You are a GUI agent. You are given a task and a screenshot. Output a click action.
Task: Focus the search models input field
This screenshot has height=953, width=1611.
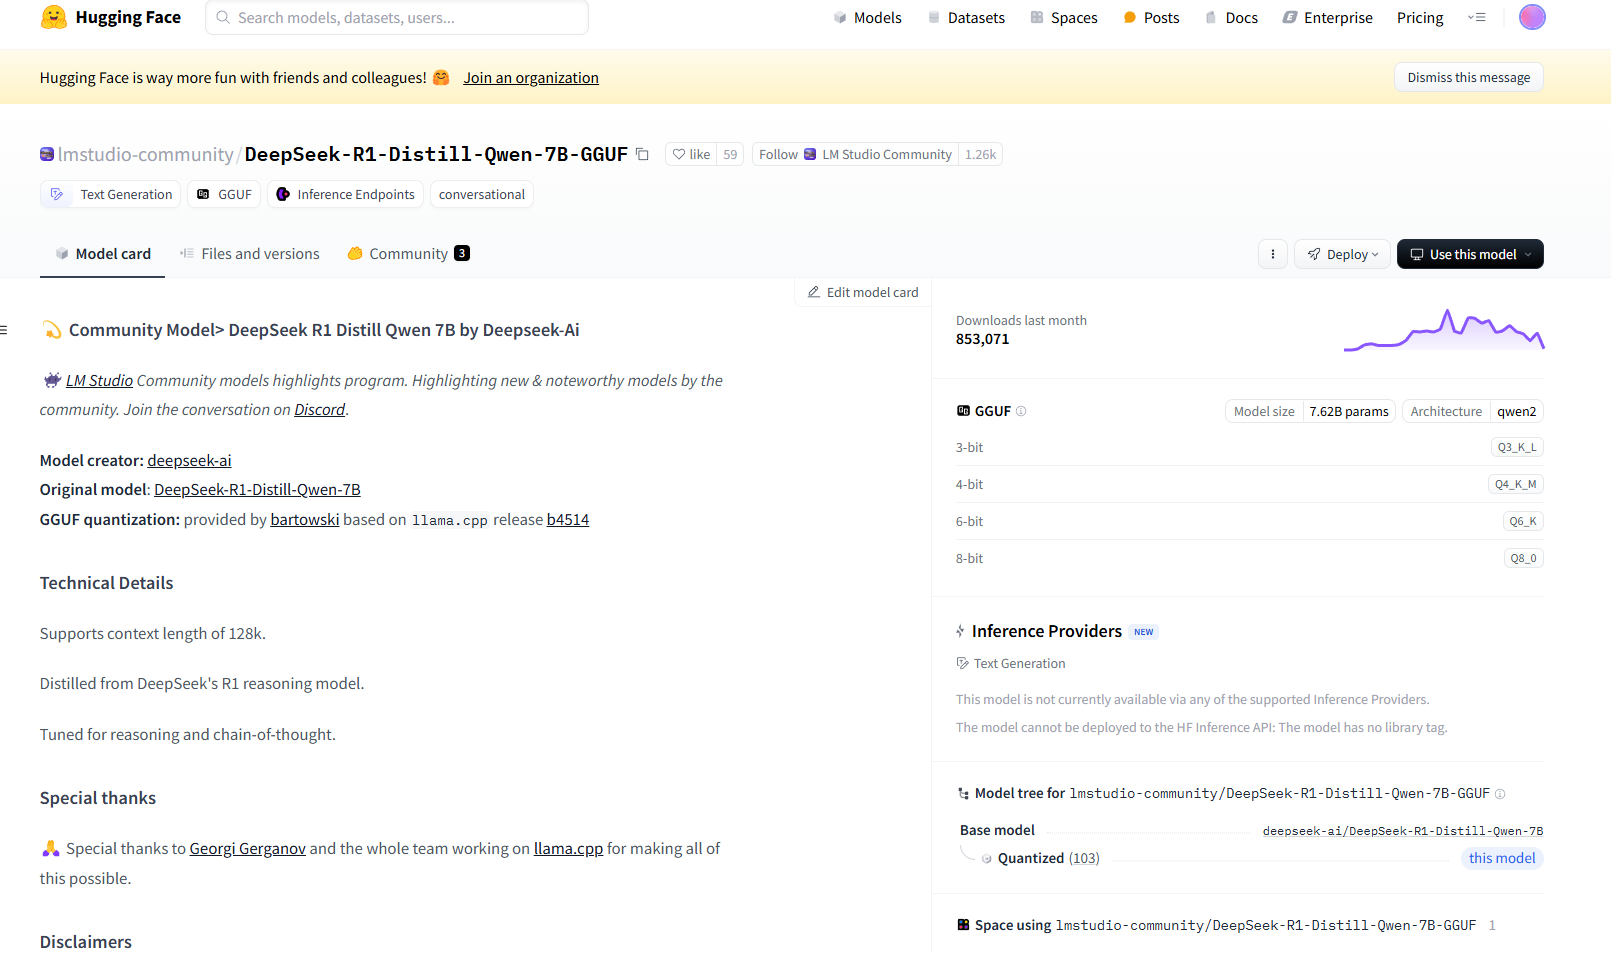397,17
